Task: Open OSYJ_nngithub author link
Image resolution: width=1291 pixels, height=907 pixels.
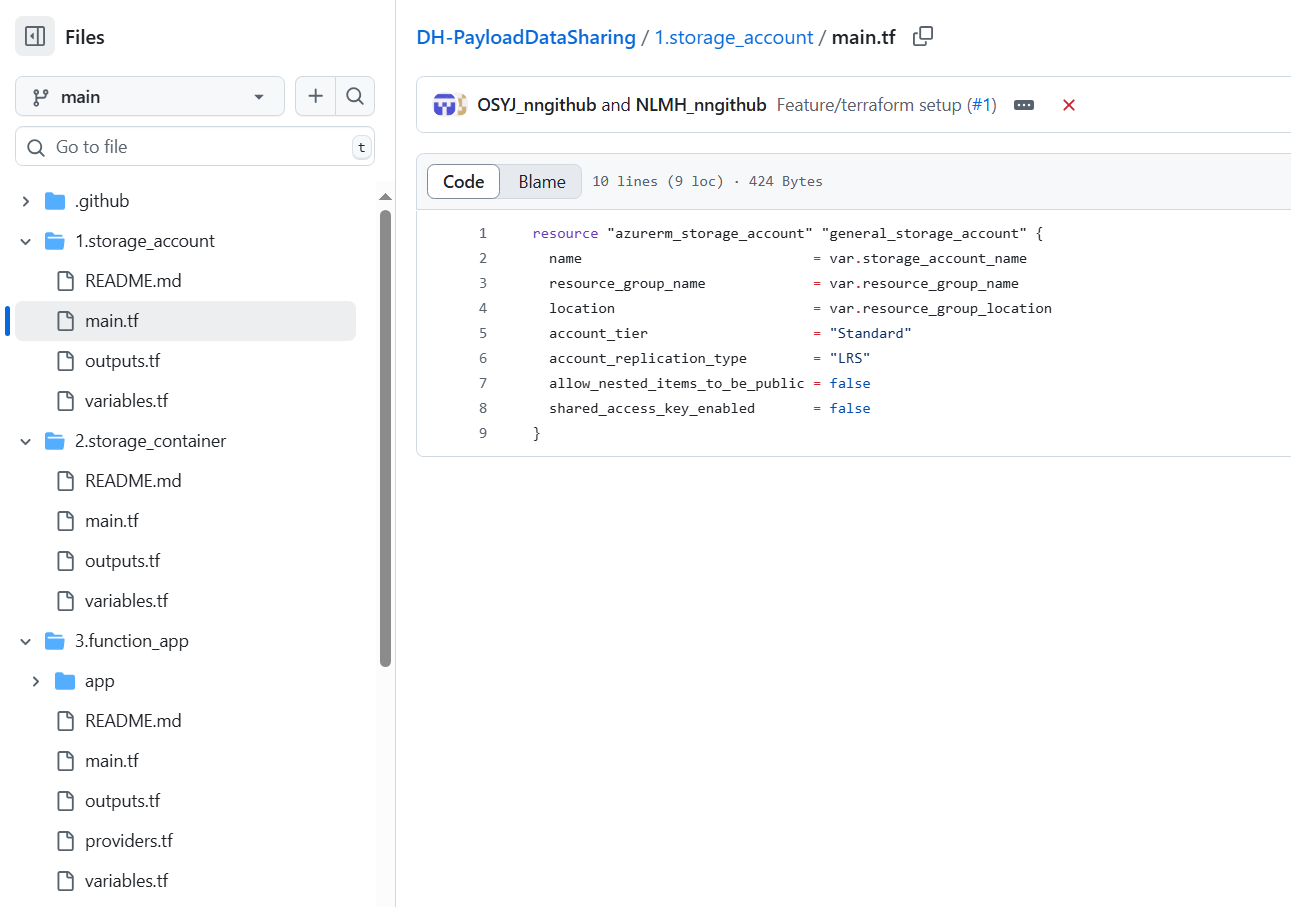Action: coord(537,105)
